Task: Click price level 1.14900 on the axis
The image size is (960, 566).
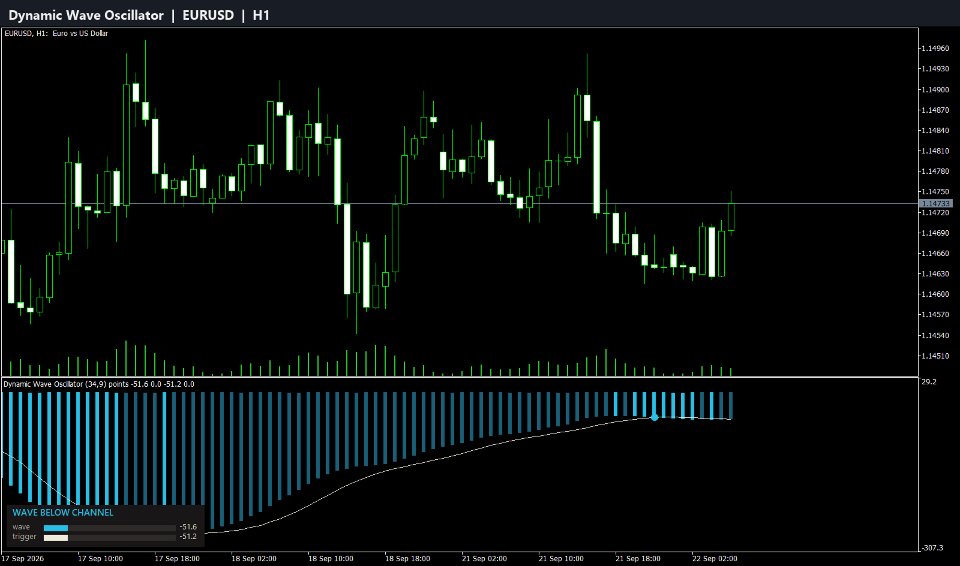Action: (935, 89)
